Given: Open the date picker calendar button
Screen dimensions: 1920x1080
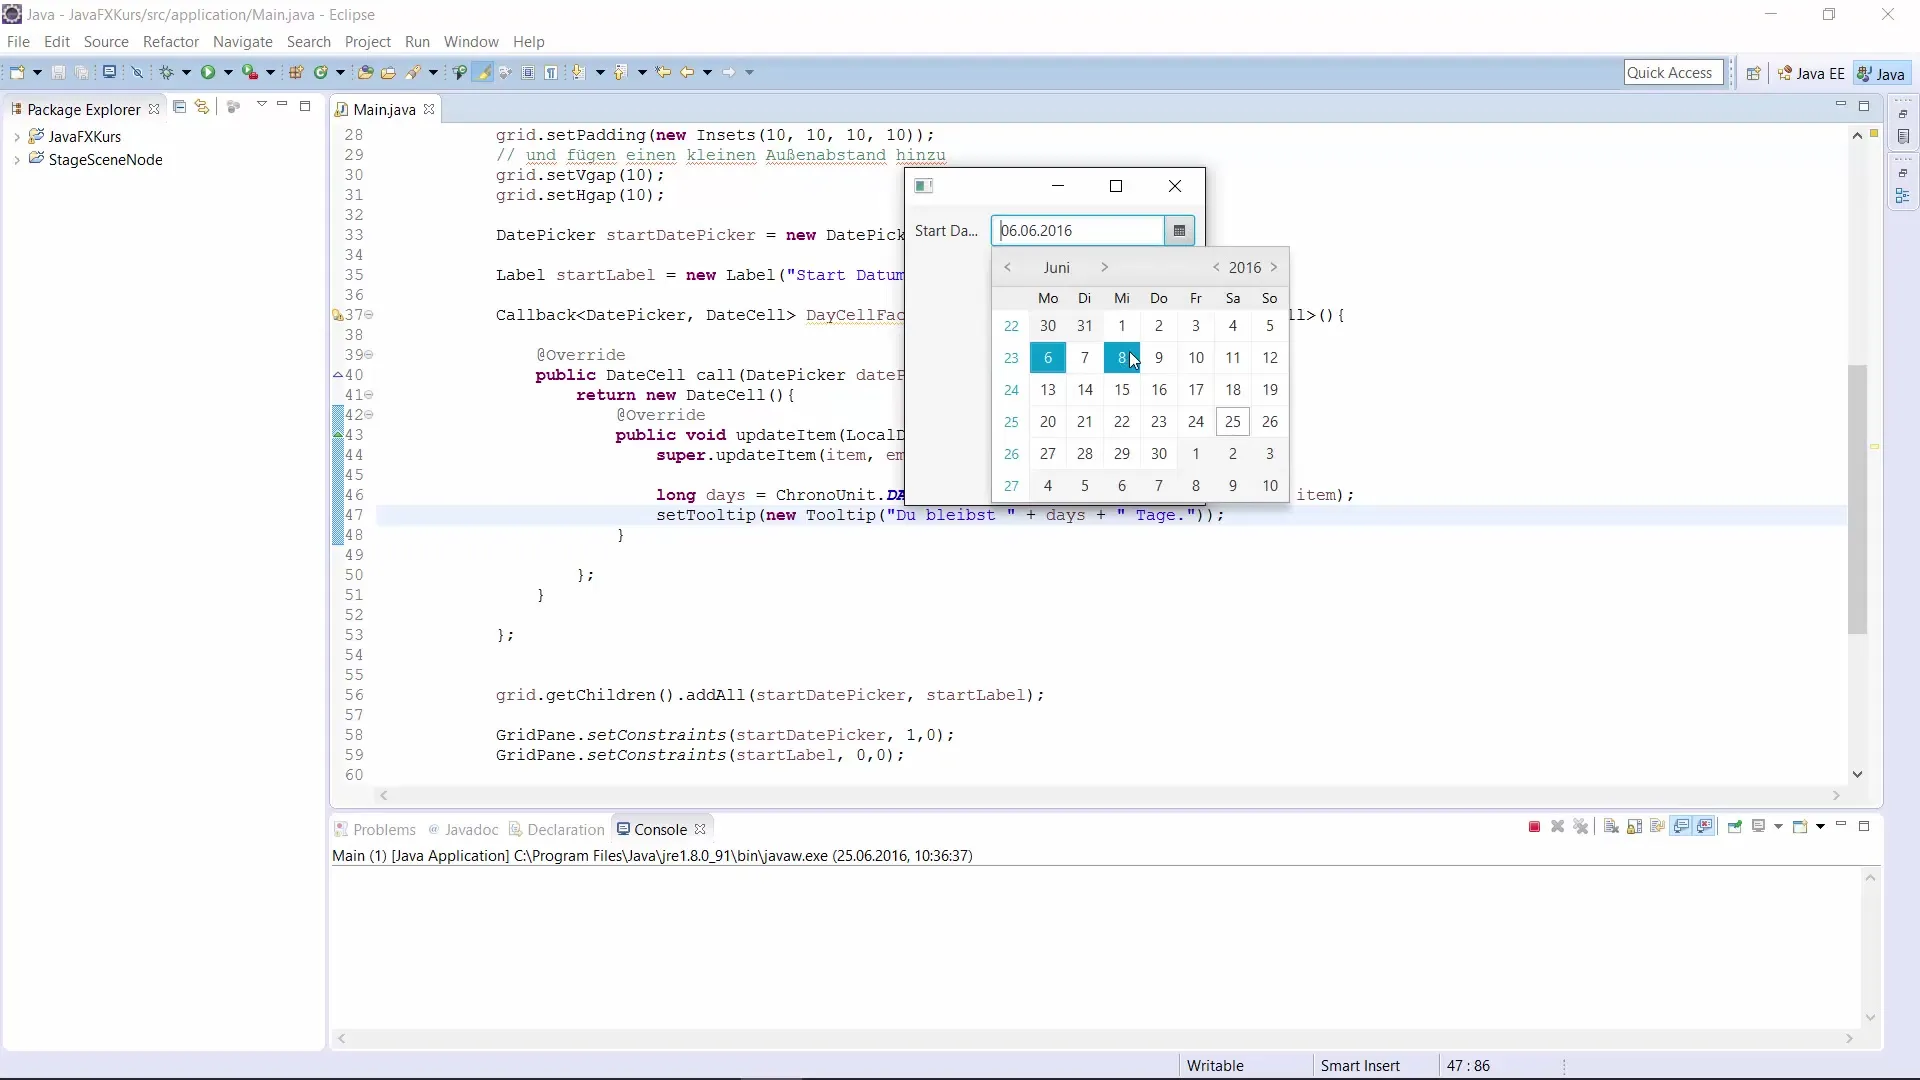Looking at the screenshot, I should click(x=1179, y=231).
